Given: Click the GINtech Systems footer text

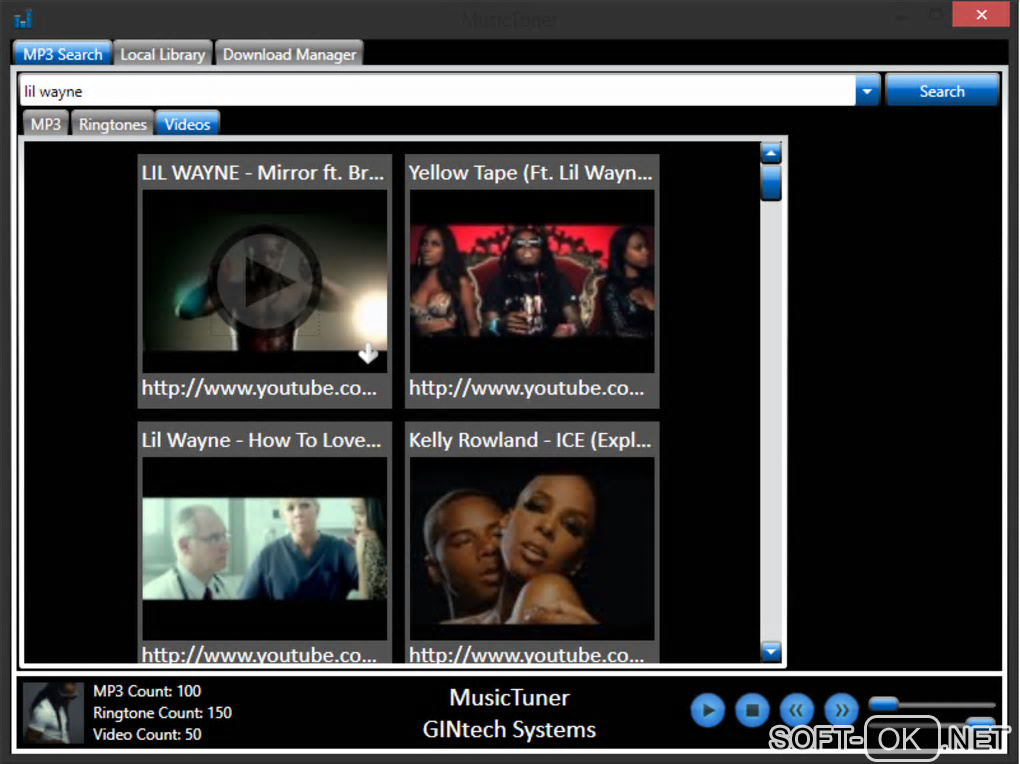Looking at the screenshot, I should pos(509,730).
